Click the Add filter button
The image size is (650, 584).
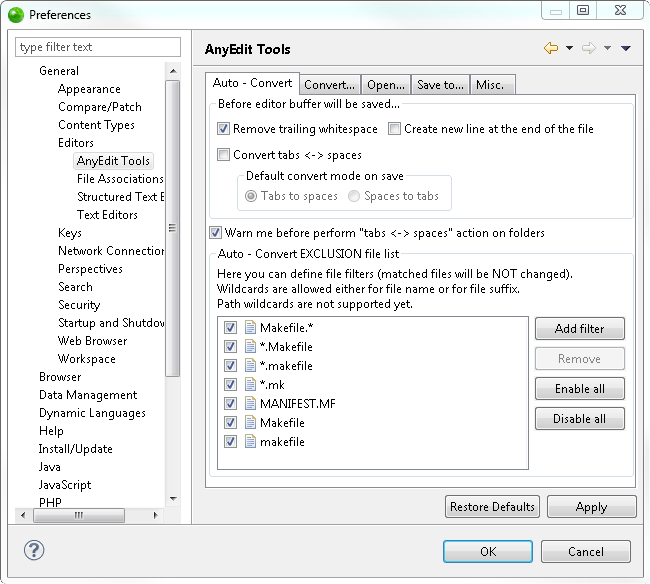pos(580,329)
